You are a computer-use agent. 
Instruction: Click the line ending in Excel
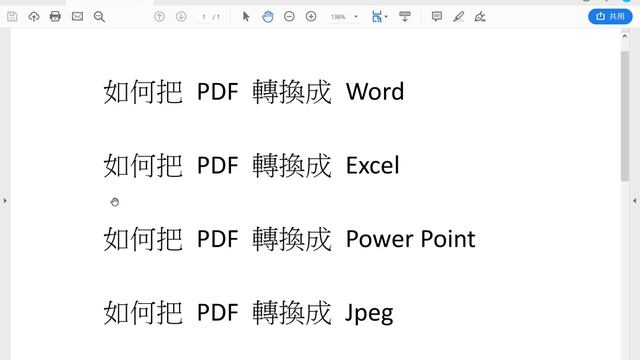point(251,165)
